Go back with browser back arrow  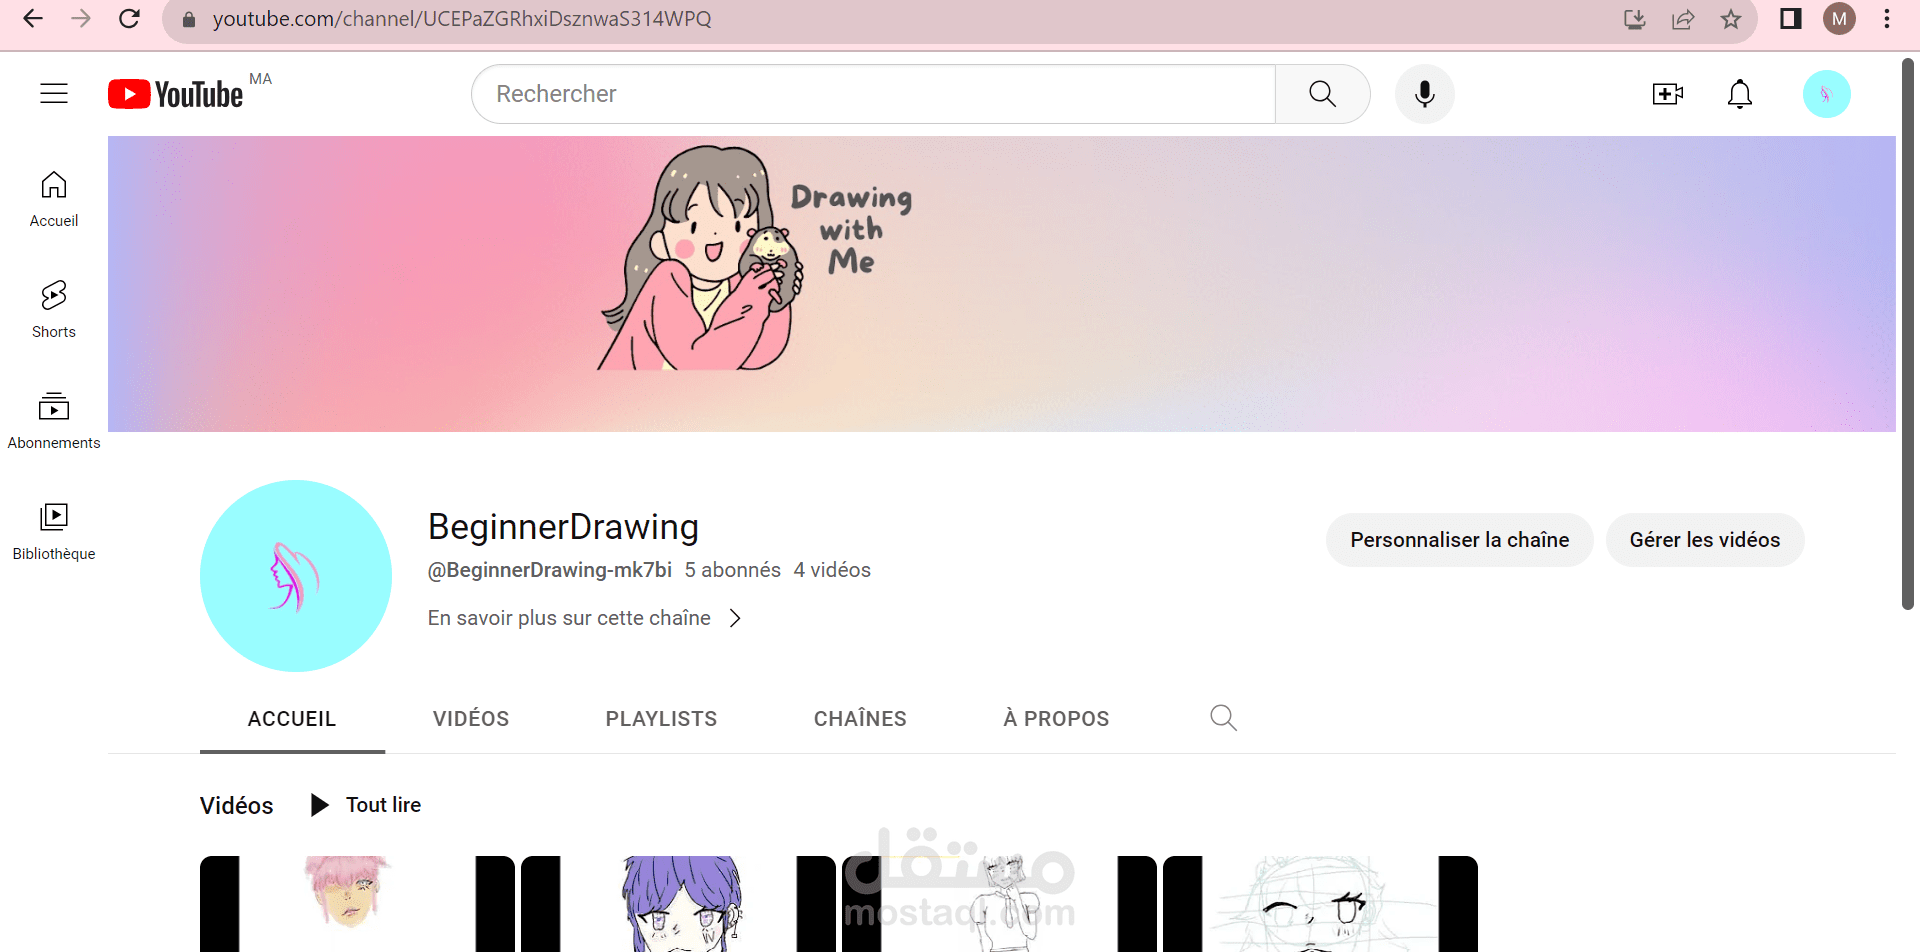click(x=33, y=19)
